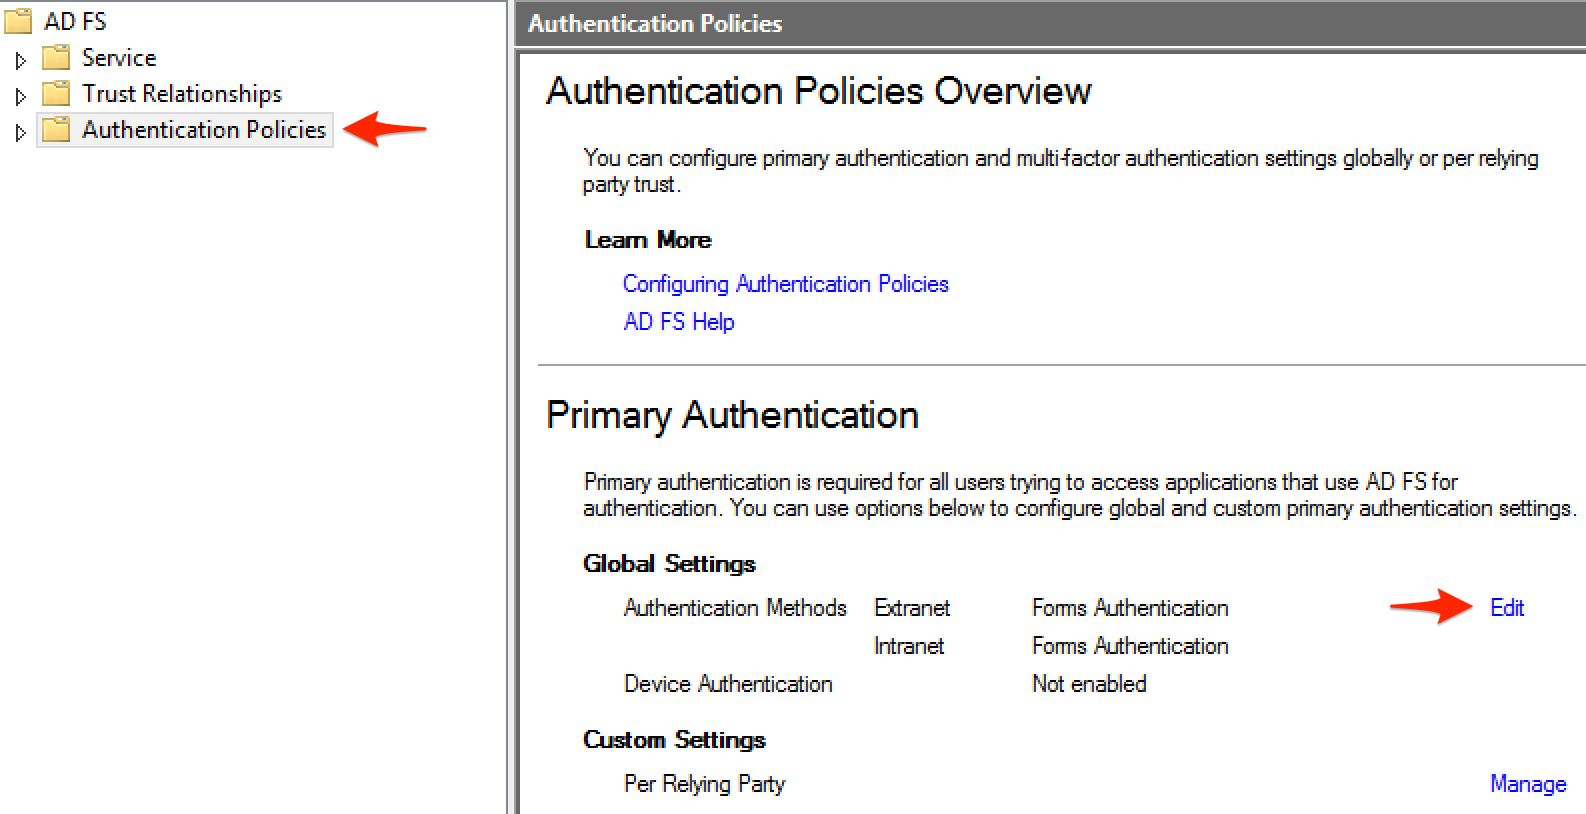The width and height of the screenshot is (1586, 814).
Task: Manage per relying party custom settings
Action: (1527, 784)
